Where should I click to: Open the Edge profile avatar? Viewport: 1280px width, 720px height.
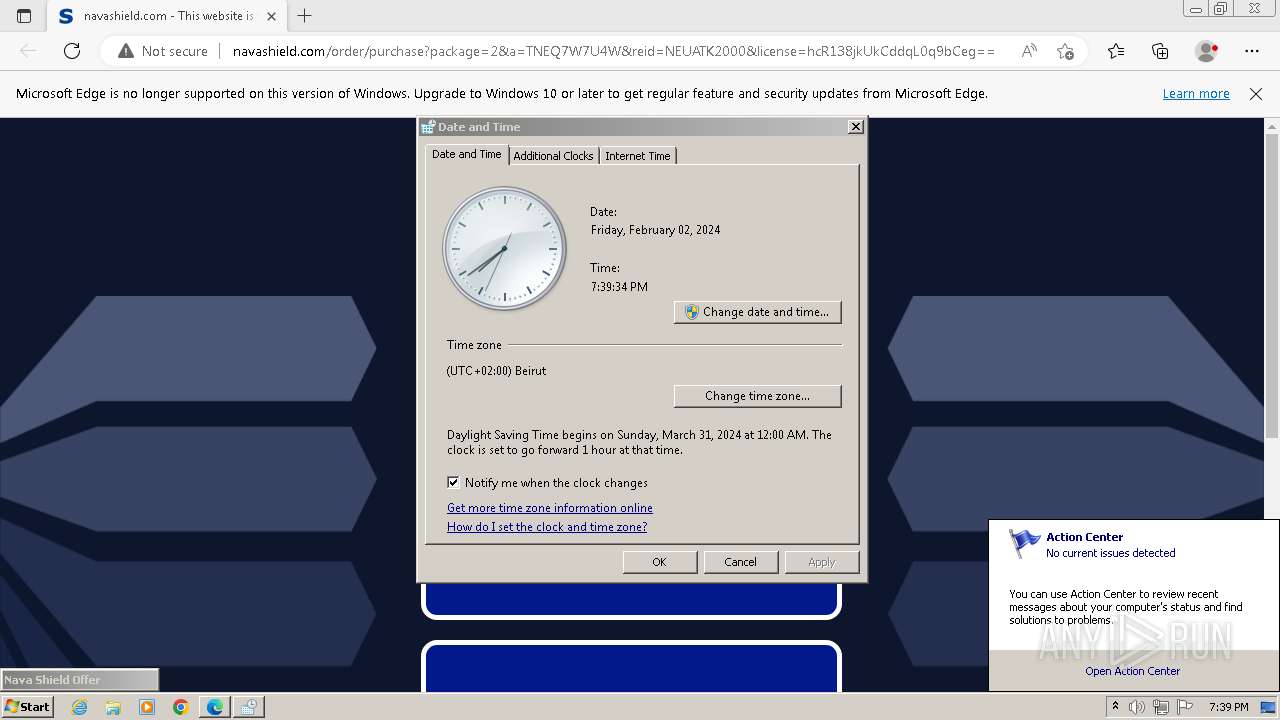coord(1206,51)
